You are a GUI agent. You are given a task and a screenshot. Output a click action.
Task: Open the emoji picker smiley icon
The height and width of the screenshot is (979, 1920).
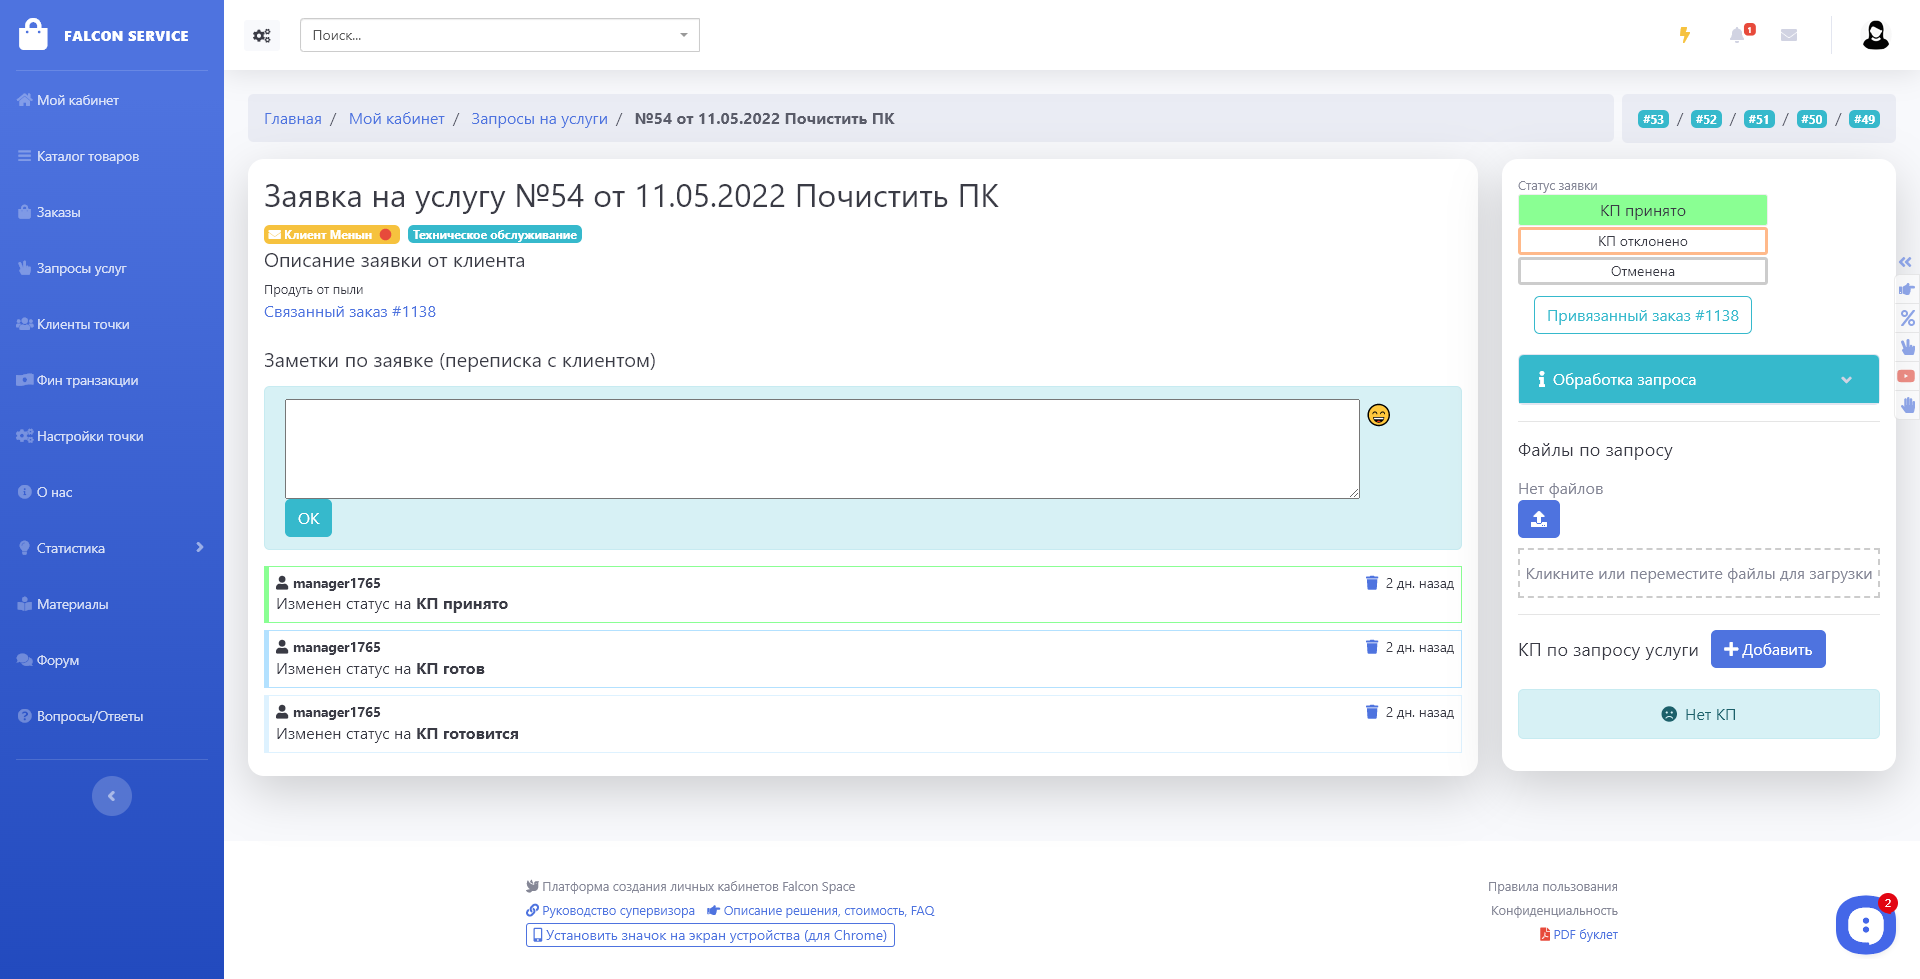tap(1378, 415)
